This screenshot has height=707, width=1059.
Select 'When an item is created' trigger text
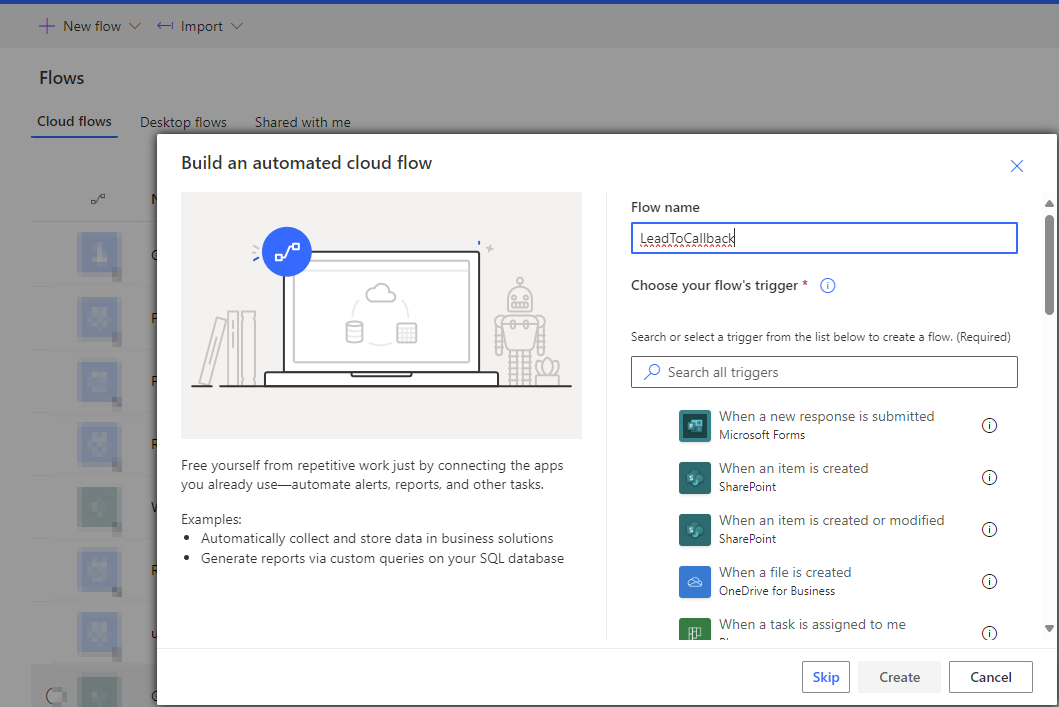pyautogui.click(x=793, y=469)
